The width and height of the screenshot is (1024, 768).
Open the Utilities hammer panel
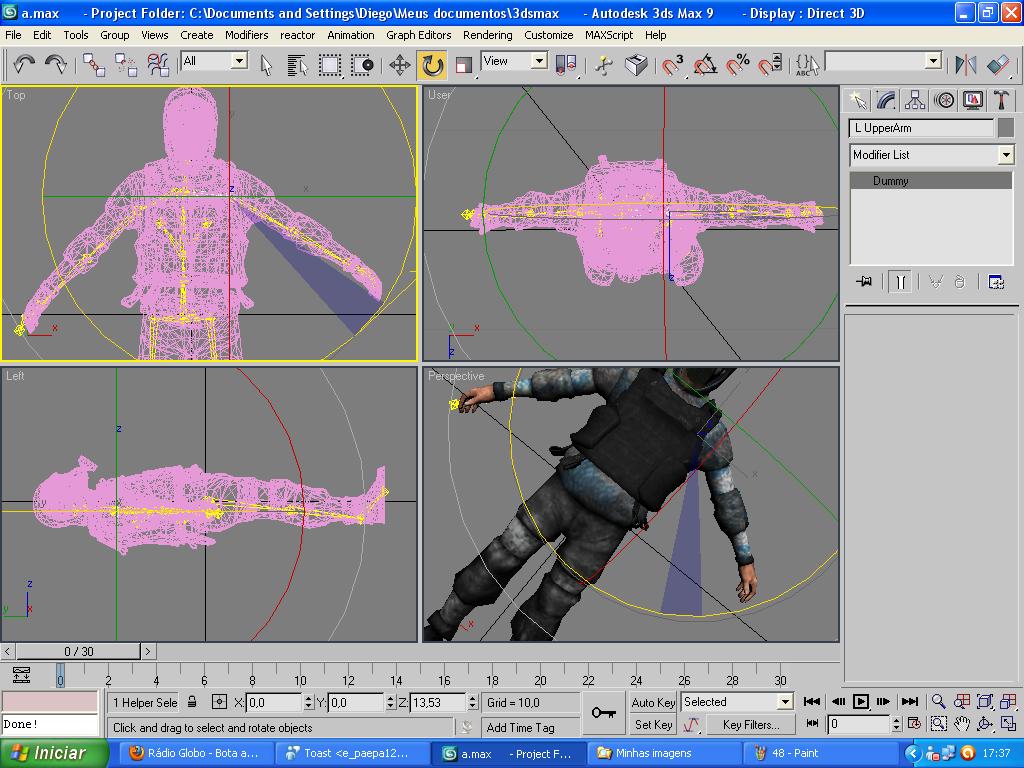[1001, 100]
